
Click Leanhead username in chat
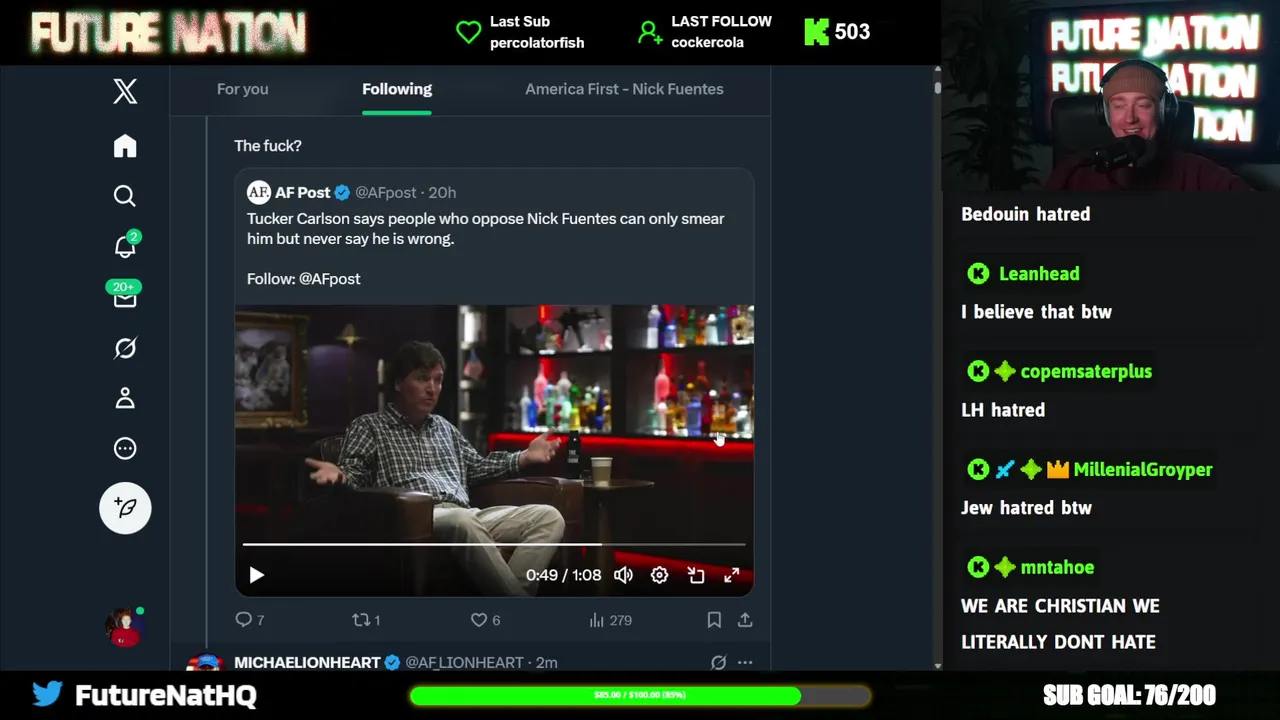coord(1039,274)
